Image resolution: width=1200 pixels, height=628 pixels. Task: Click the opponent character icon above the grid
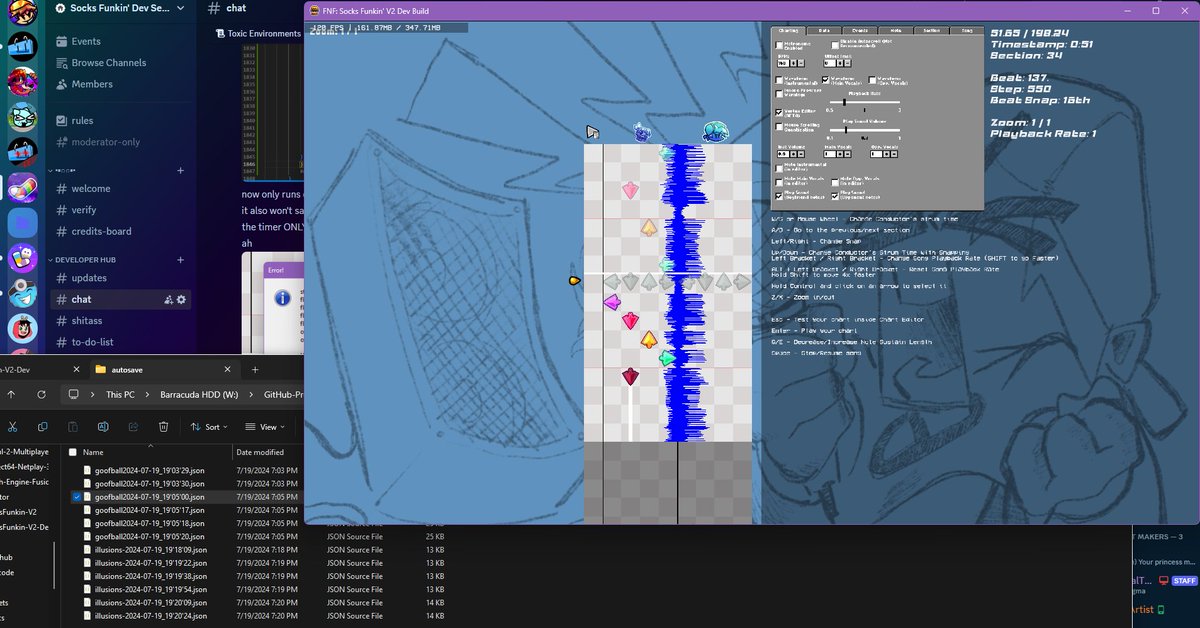click(x=643, y=132)
